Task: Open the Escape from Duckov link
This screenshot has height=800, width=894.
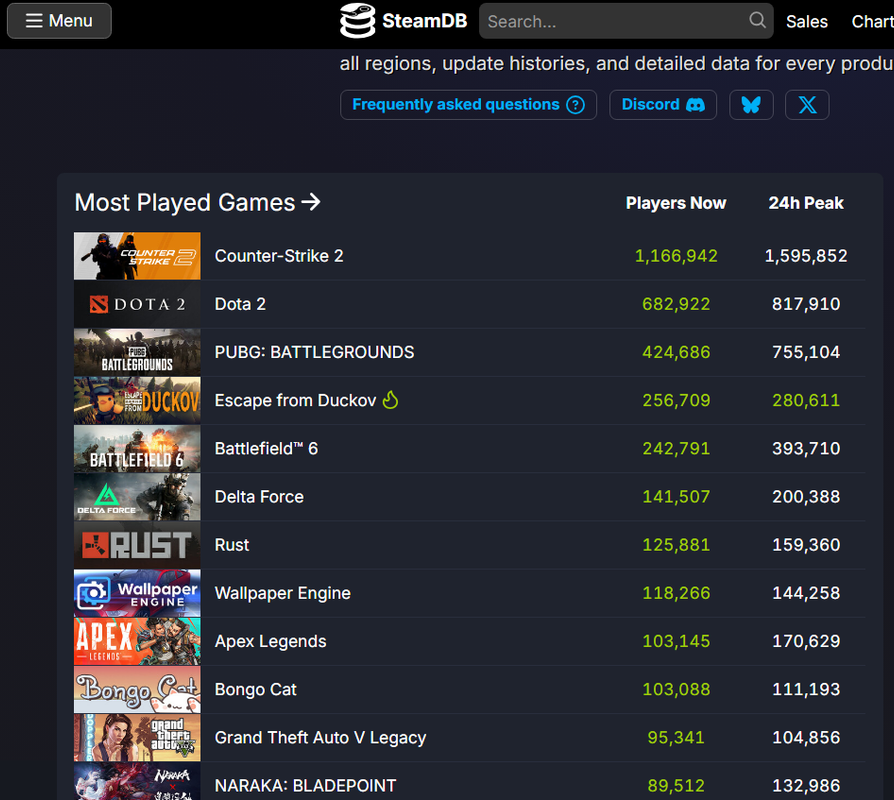Action: (x=295, y=401)
